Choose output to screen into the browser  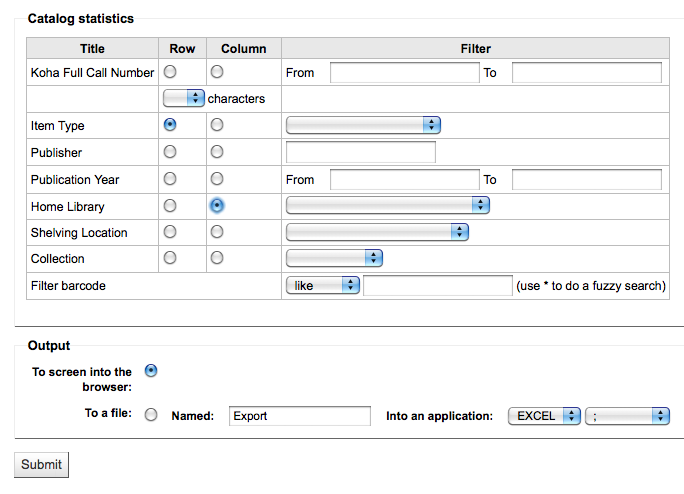tap(151, 371)
